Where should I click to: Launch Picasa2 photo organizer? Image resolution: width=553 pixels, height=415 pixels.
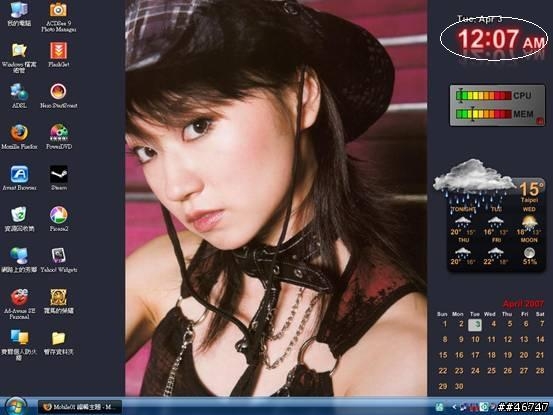(x=59, y=219)
